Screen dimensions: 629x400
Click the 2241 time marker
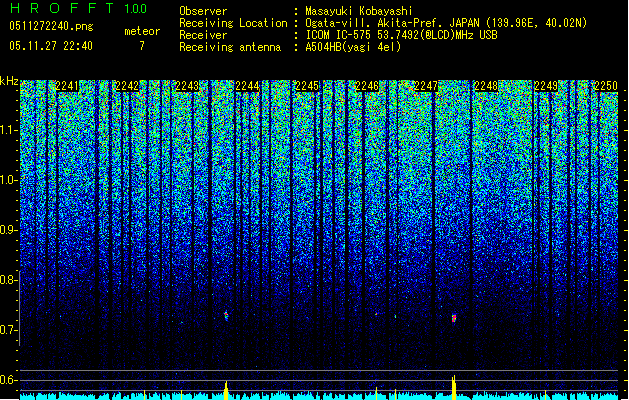pos(67,86)
